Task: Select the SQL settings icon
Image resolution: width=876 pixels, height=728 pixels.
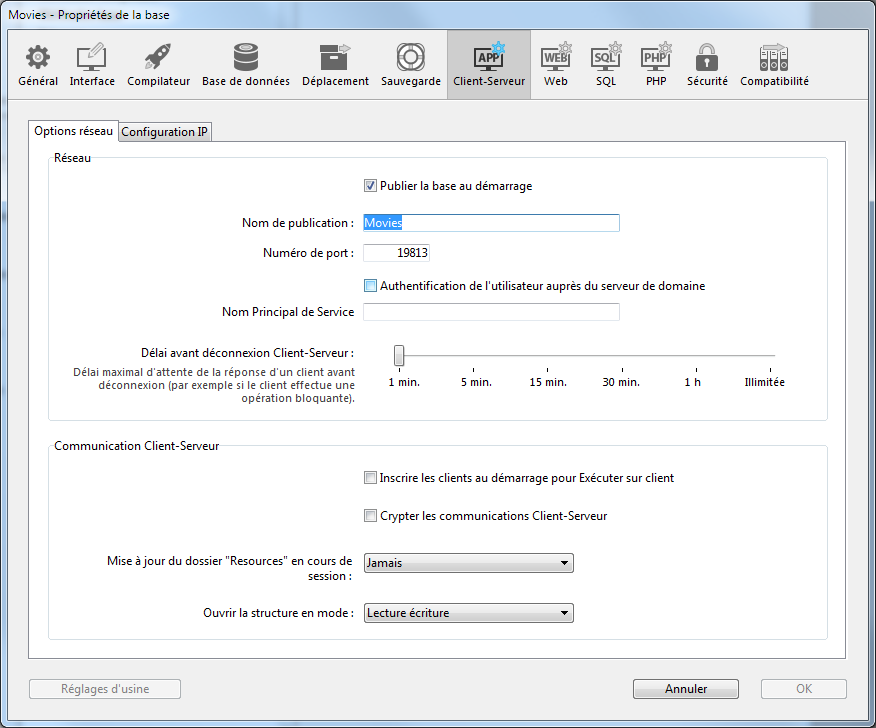Action: [606, 57]
